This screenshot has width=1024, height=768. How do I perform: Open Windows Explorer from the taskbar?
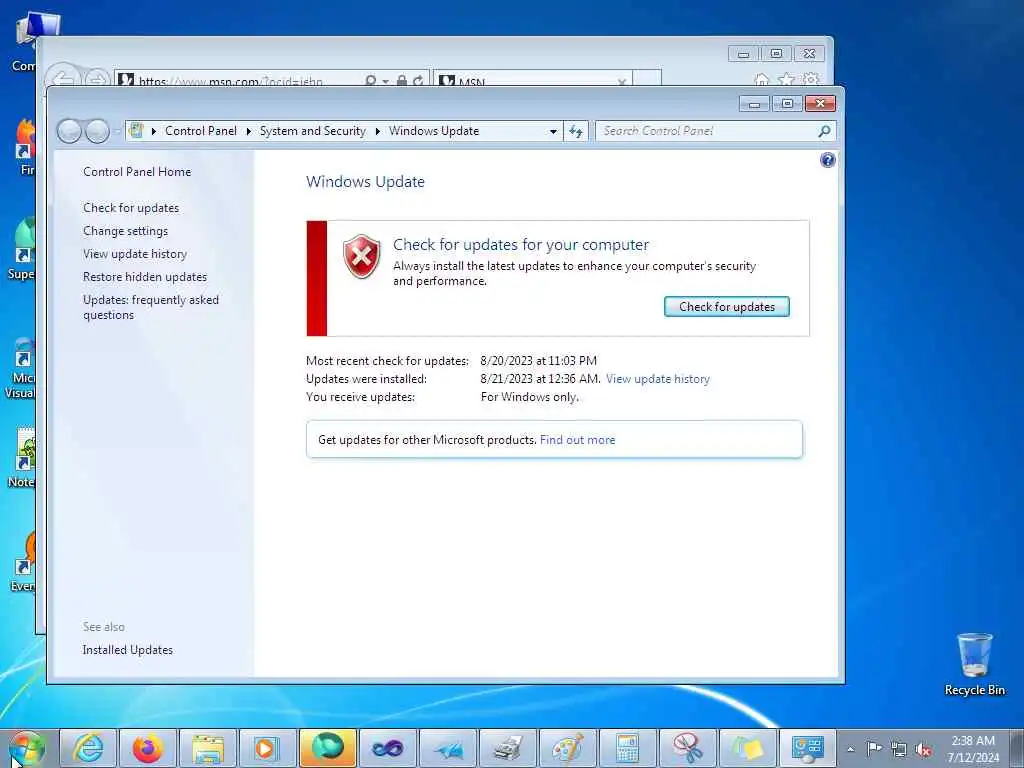pos(208,748)
